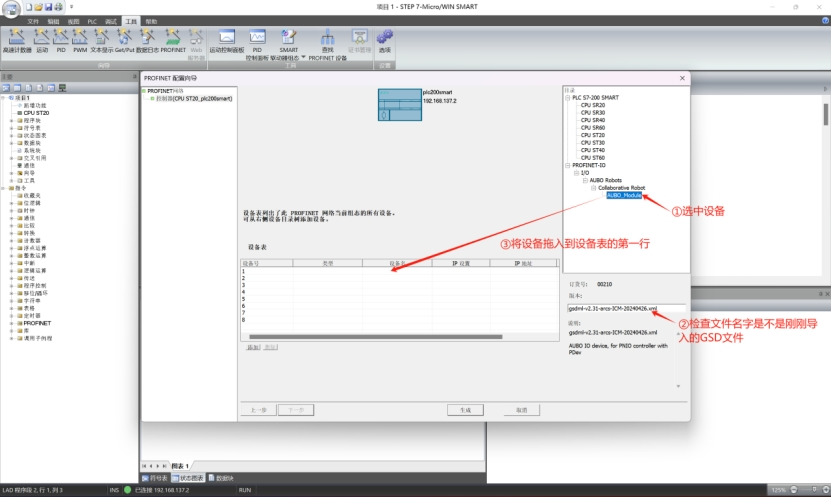This screenshot has height=497, width=831.
Task: Open the 选项 settings icon
Action: coord(385,39)
